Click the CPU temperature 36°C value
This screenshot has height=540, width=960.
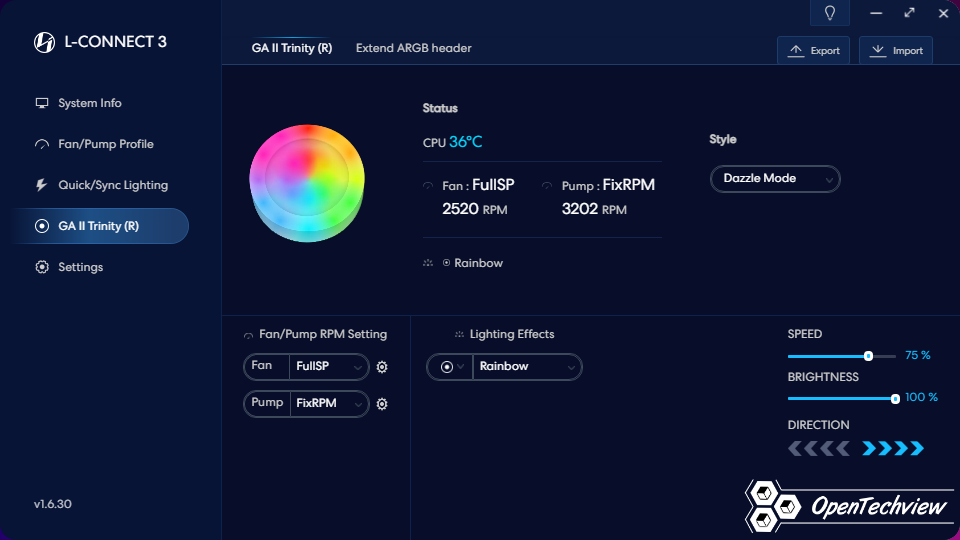point(465,142)
